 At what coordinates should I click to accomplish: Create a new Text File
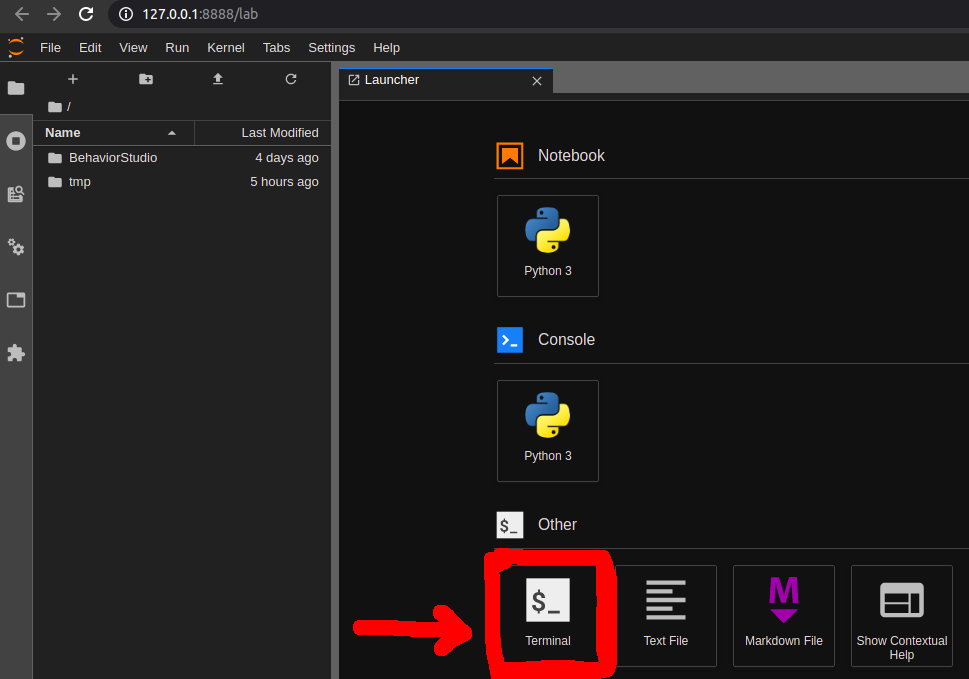(x=665, y=614)
